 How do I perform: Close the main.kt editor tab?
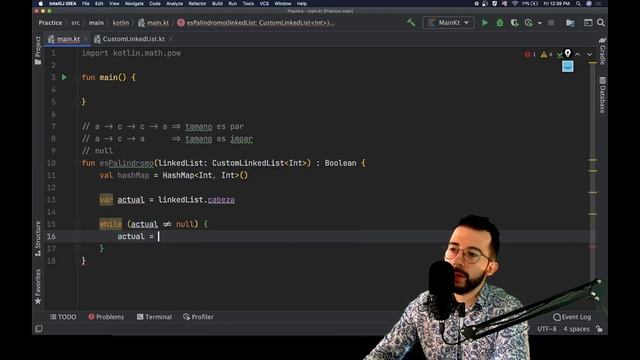[86, 39]
